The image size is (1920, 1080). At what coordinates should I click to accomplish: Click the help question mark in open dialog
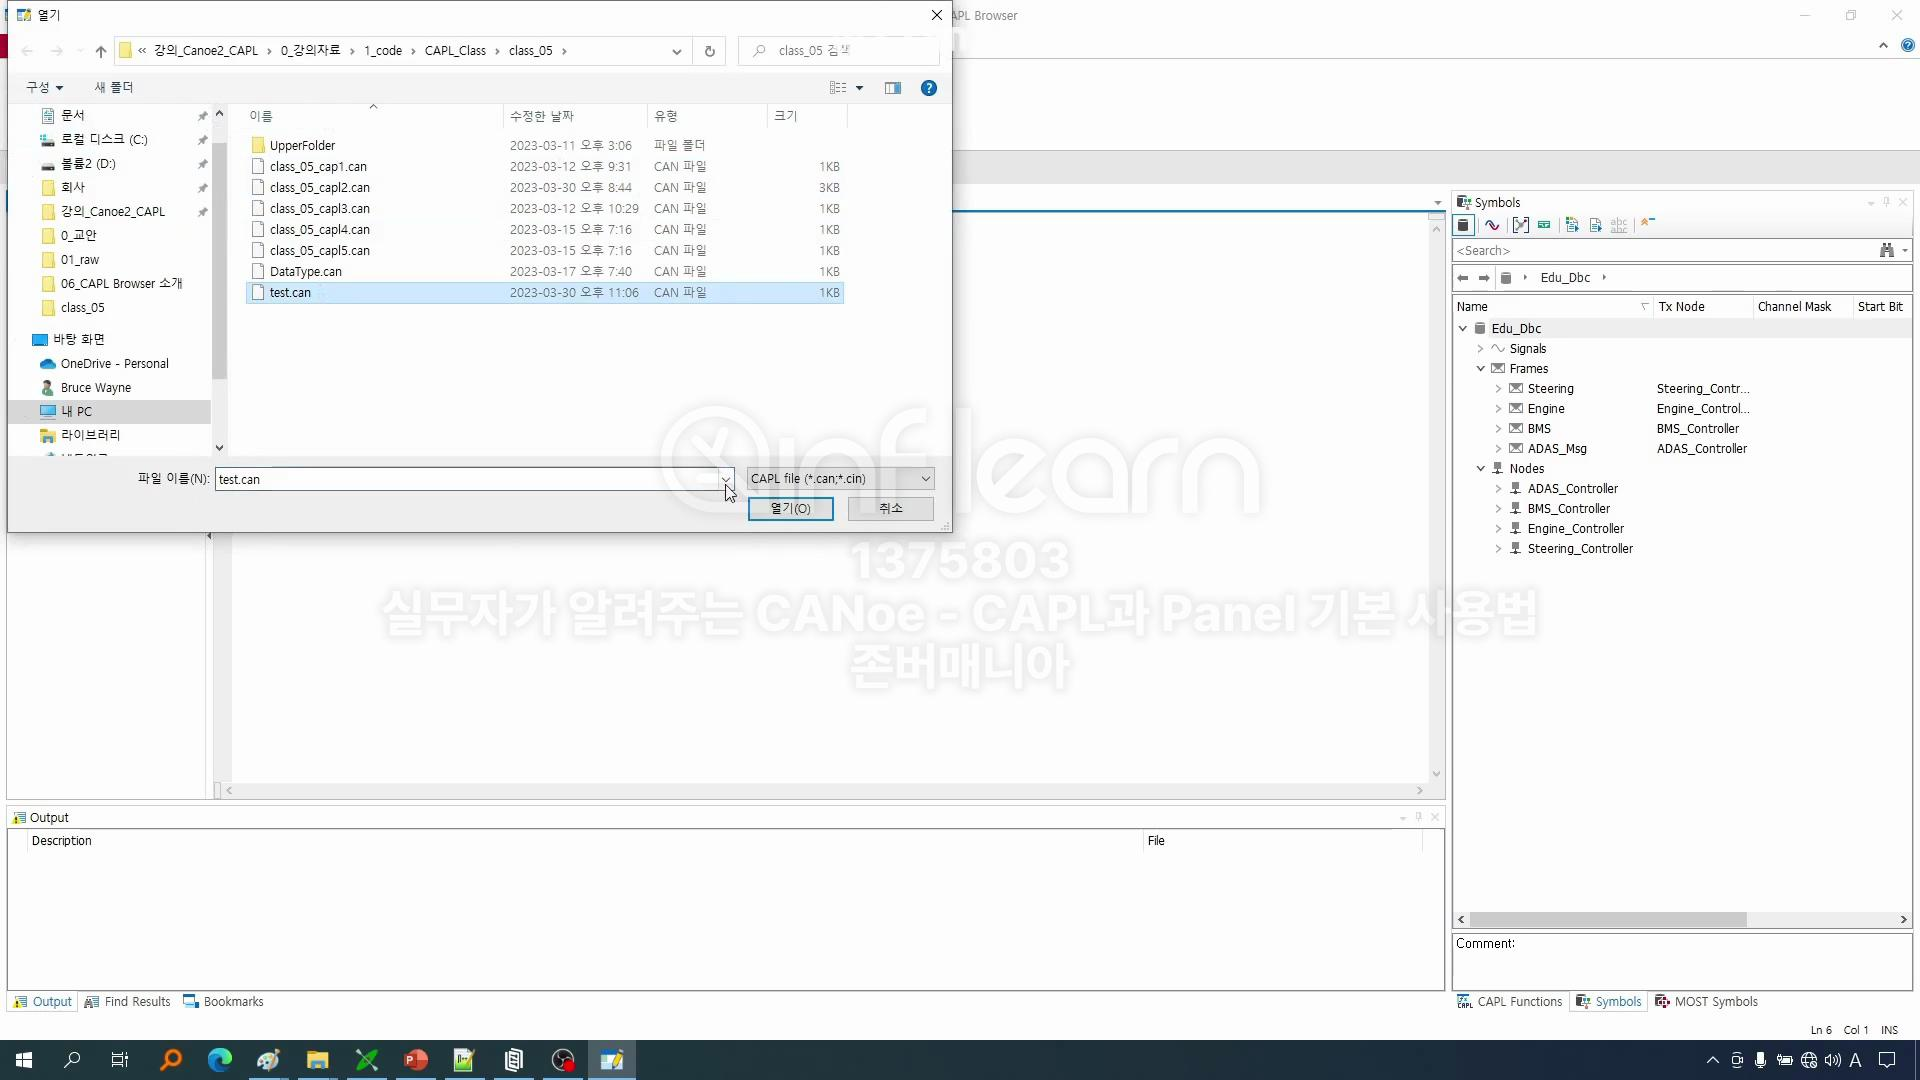pos(929,88)
